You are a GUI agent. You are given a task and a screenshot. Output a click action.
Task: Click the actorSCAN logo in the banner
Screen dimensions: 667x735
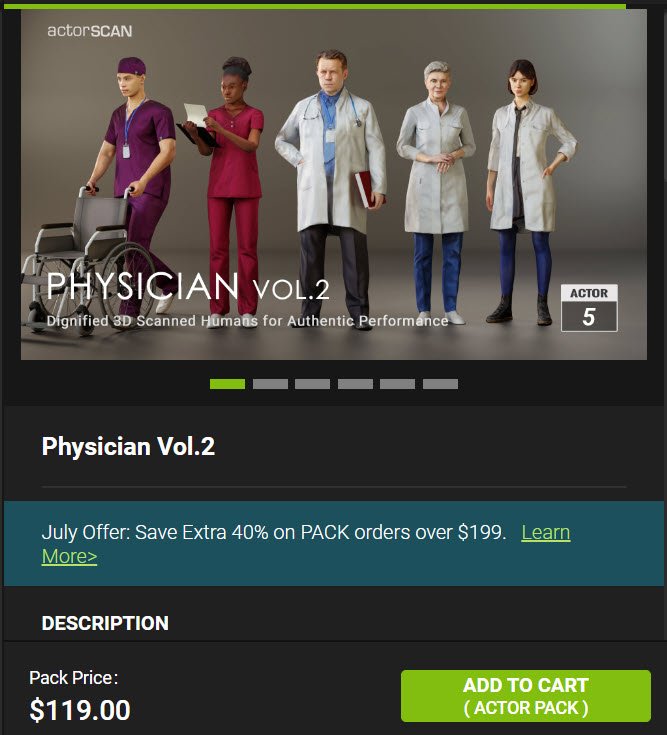click(x=90, y=31)
